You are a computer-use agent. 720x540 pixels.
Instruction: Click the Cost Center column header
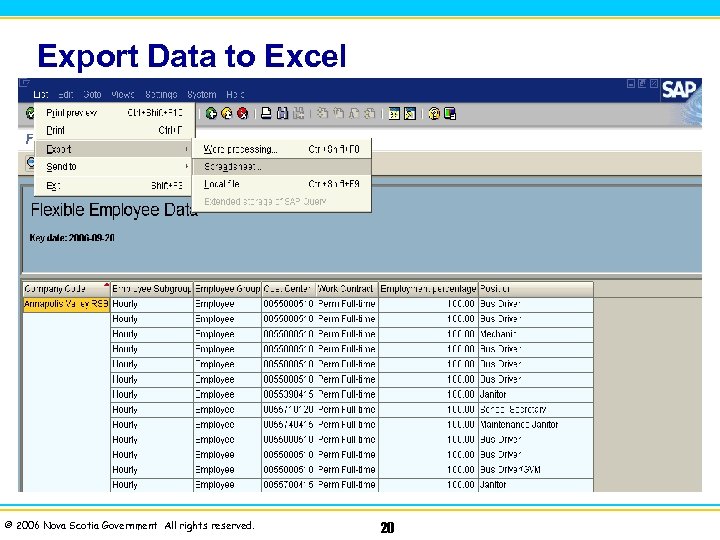tap(289, 289)
